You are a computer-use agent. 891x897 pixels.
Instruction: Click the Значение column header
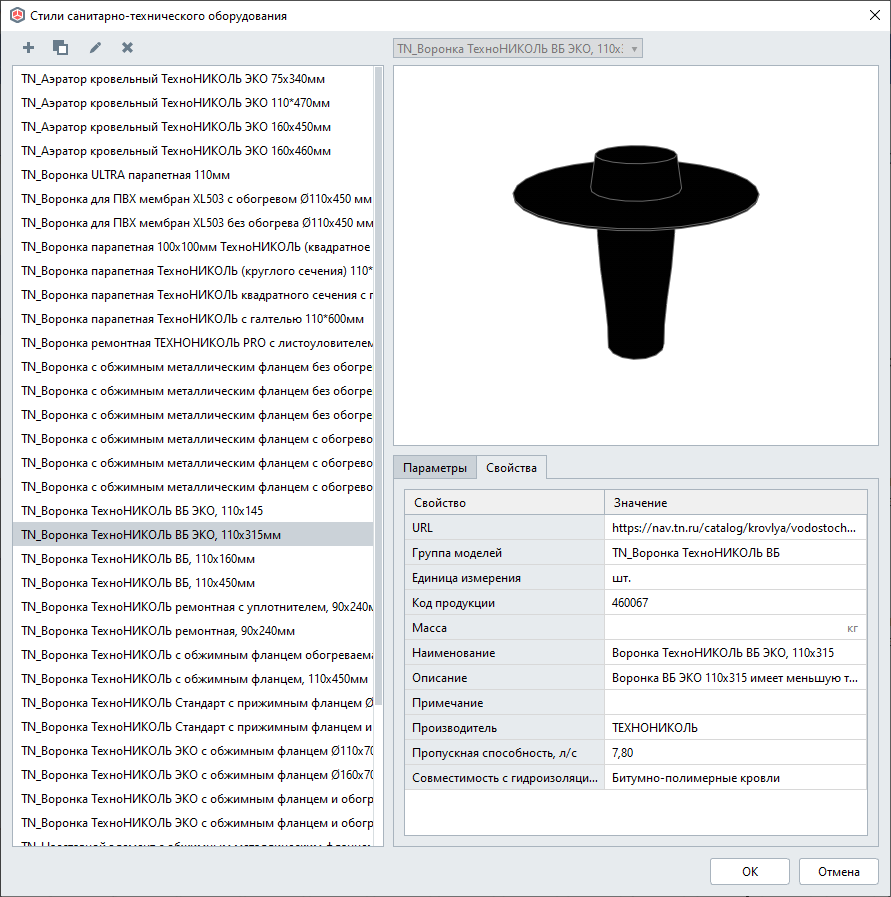[735, 503]
